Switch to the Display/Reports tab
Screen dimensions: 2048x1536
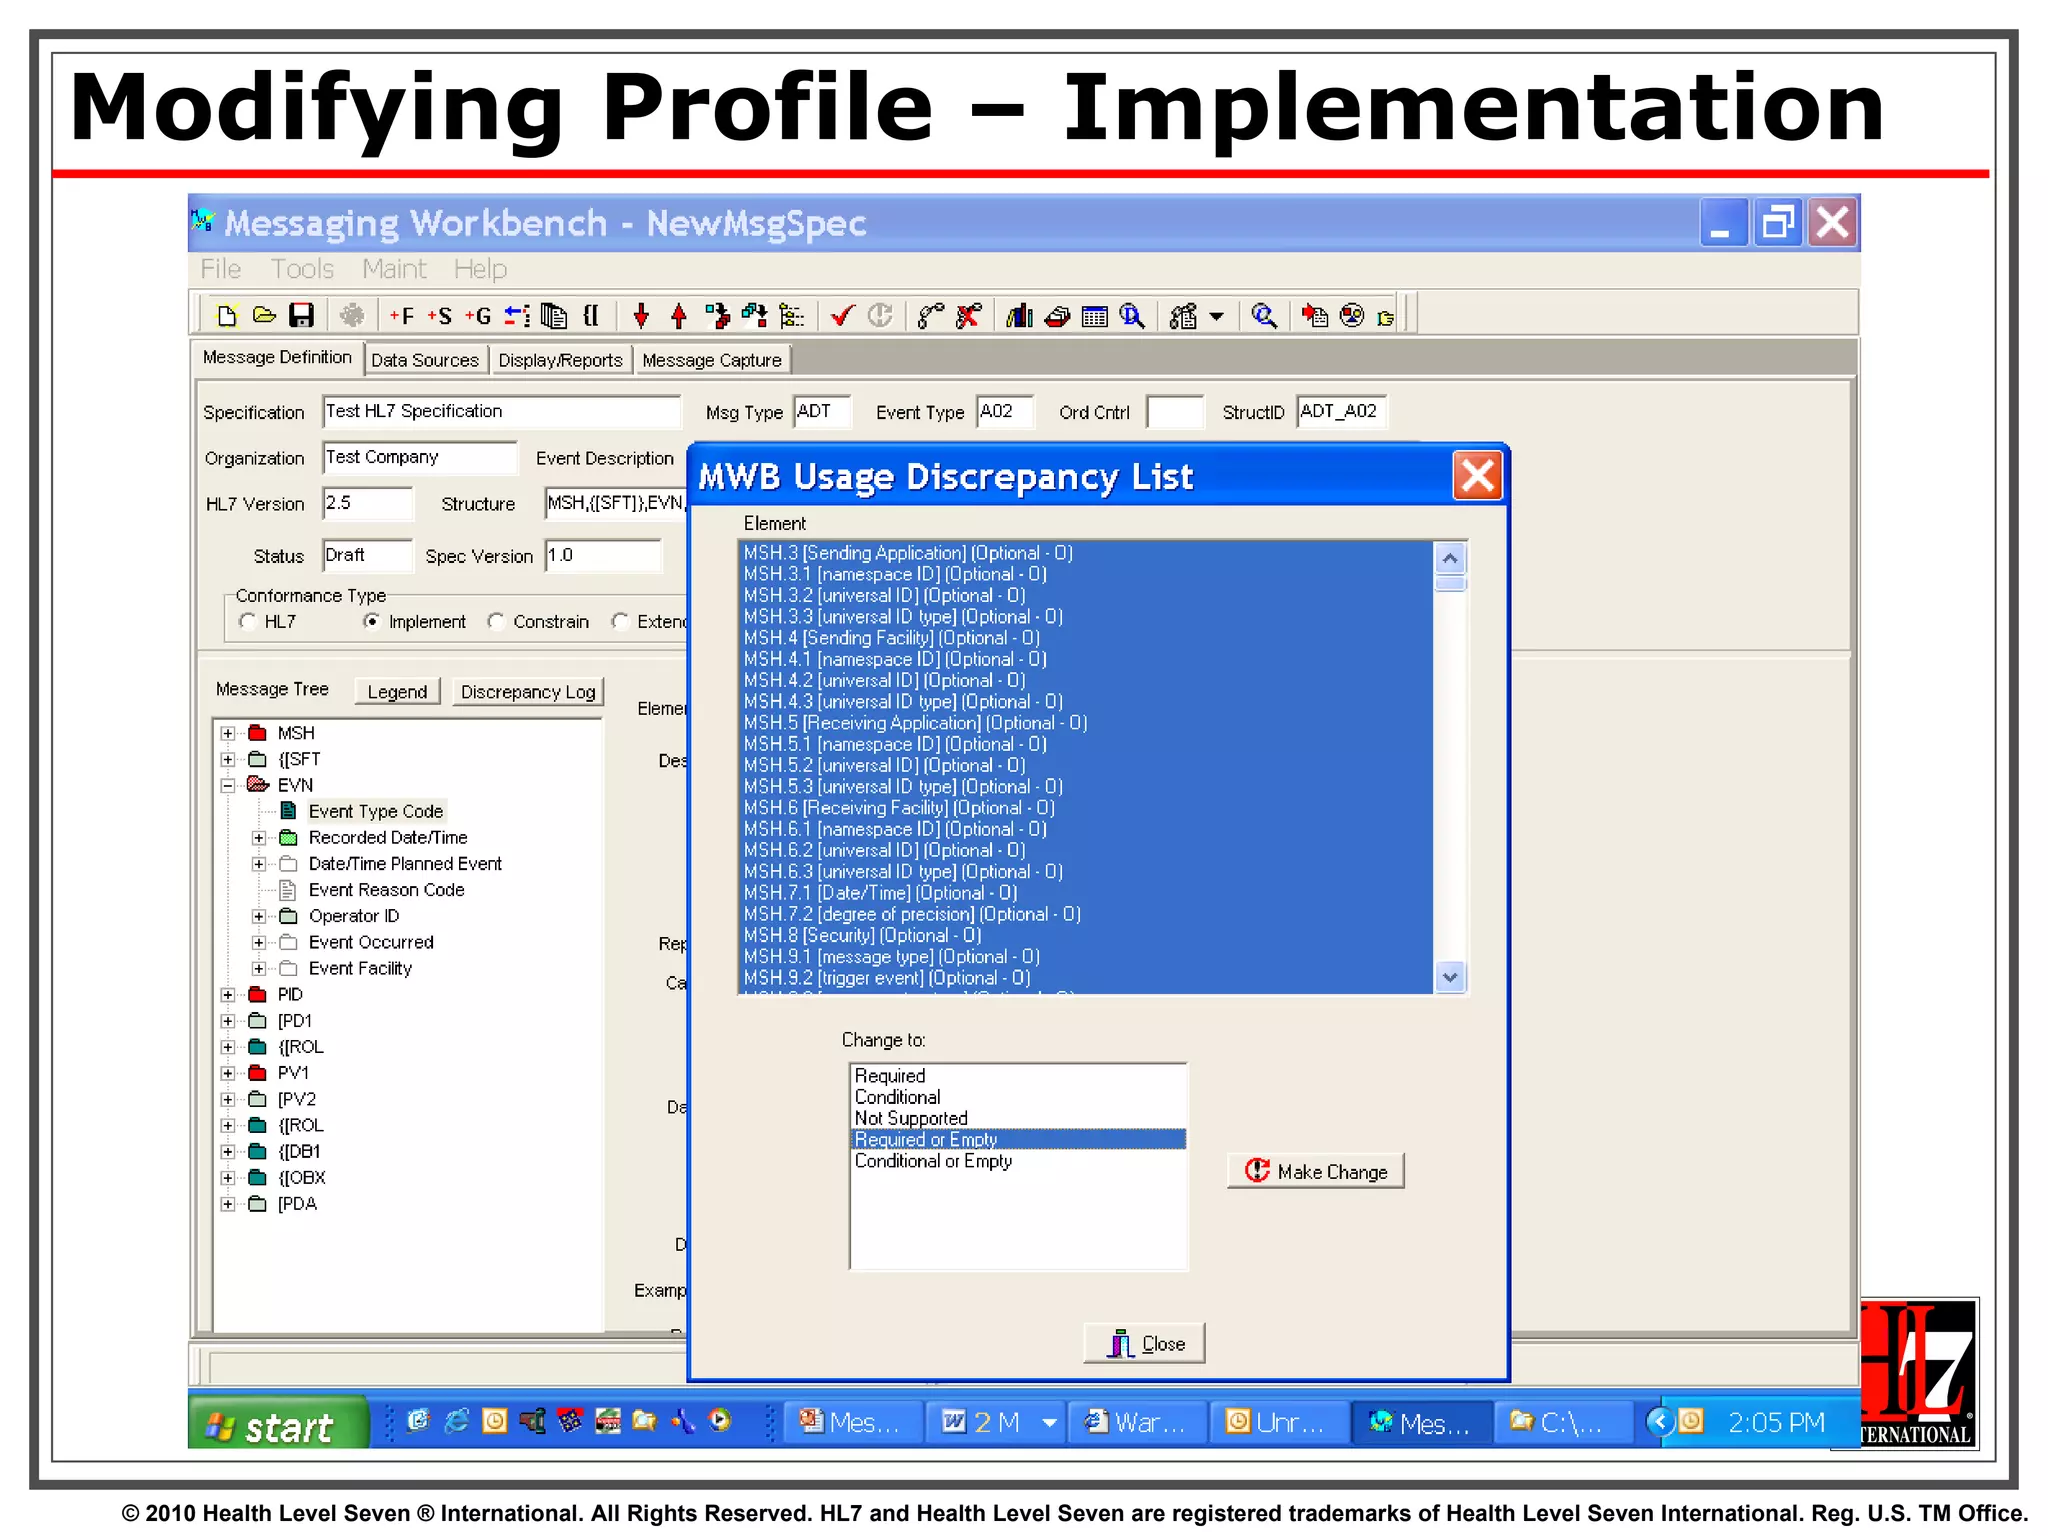coord(560,360)
